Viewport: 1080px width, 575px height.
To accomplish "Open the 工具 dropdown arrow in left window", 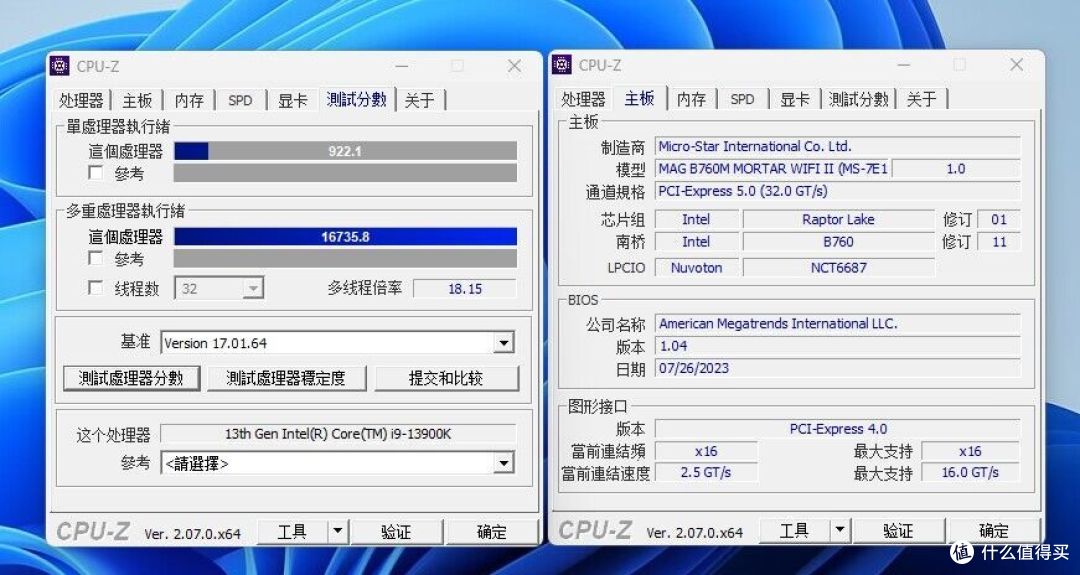I will coord(338,531).
